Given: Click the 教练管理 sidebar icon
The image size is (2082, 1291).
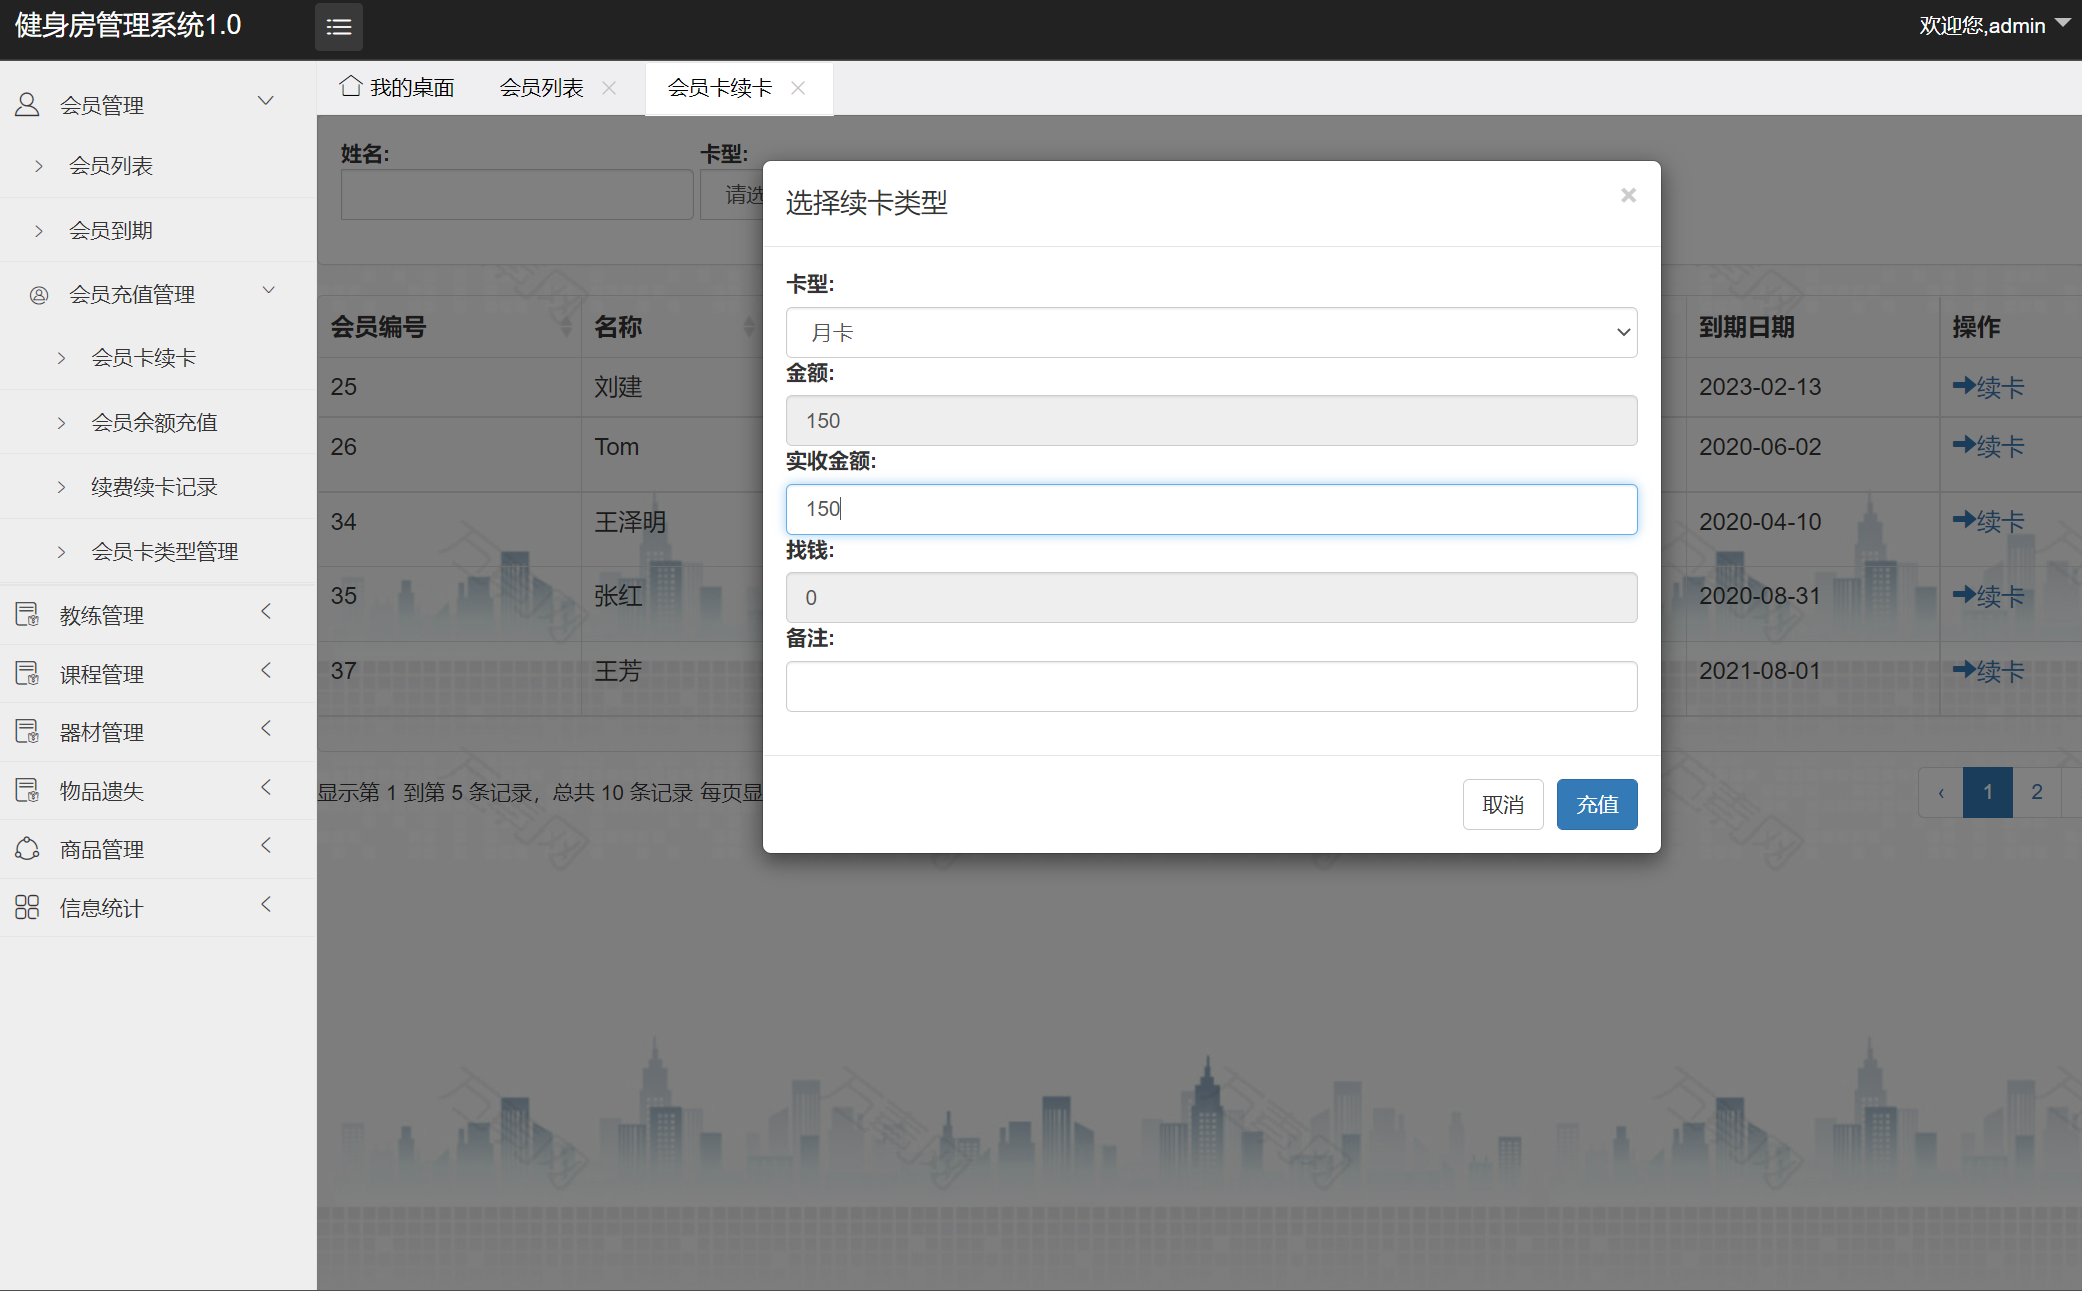Looking at the screenshot, I should tap(27, 614).
